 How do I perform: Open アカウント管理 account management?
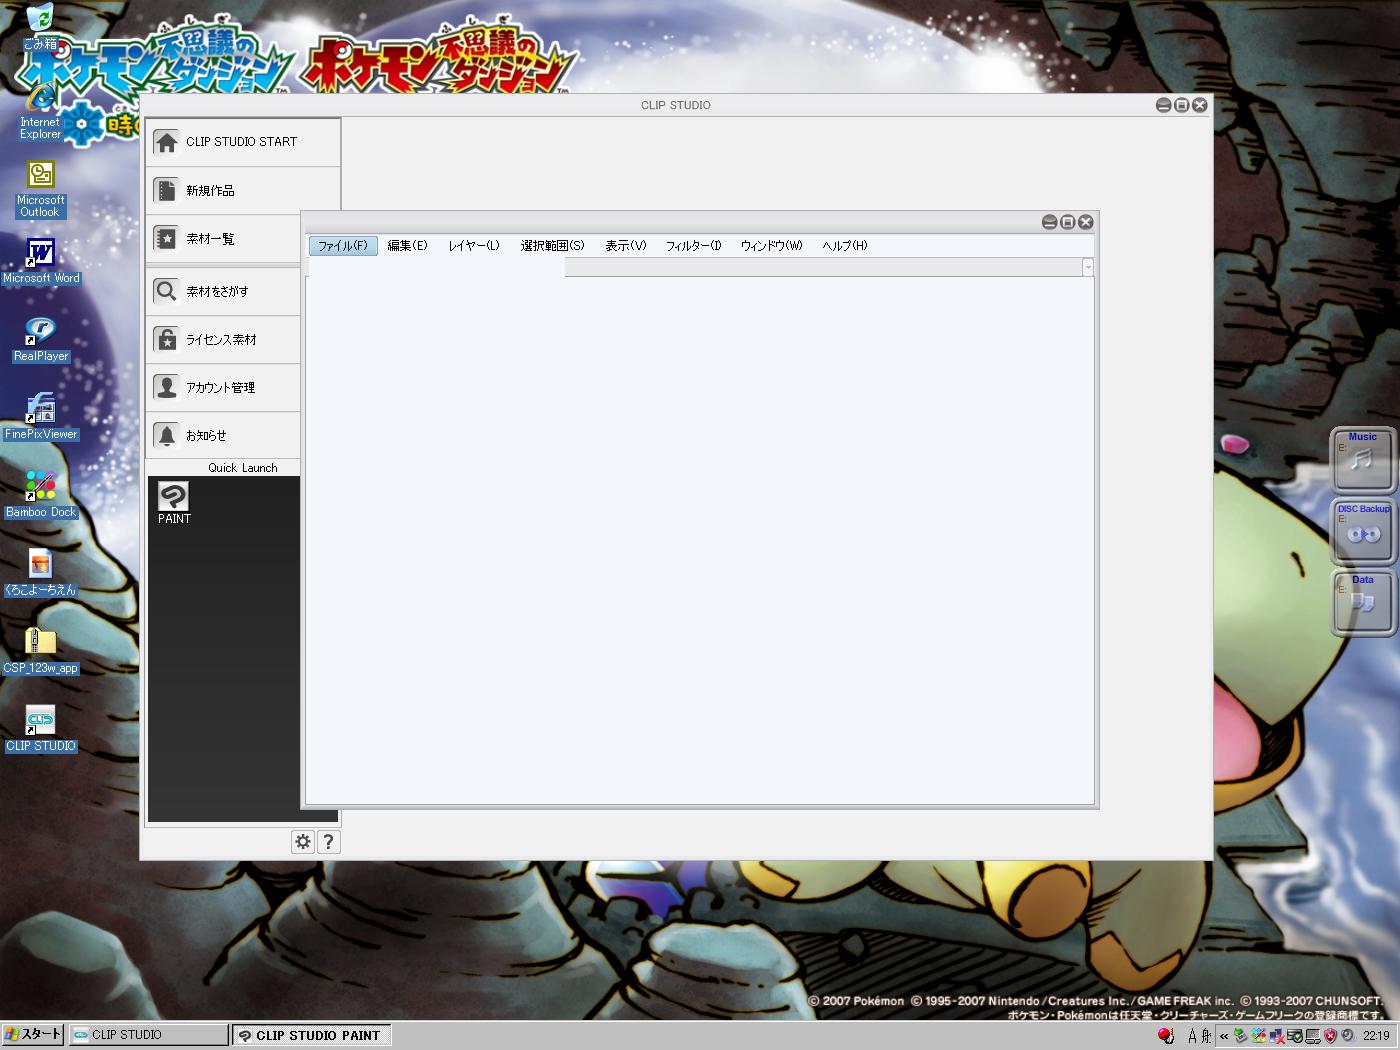(x=223, y=387)
